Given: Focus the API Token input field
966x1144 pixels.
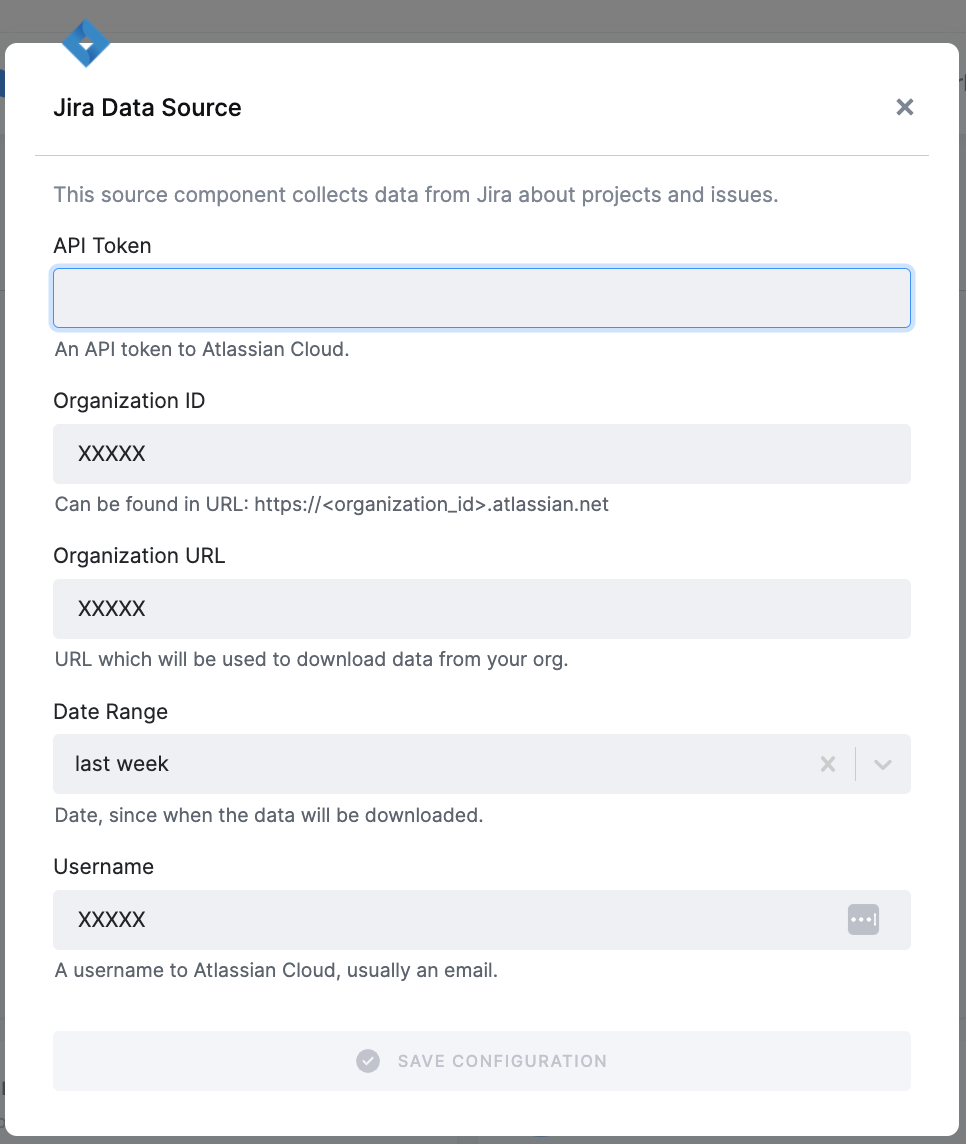Looking at the screenshot, I should [x=482, y=297].
